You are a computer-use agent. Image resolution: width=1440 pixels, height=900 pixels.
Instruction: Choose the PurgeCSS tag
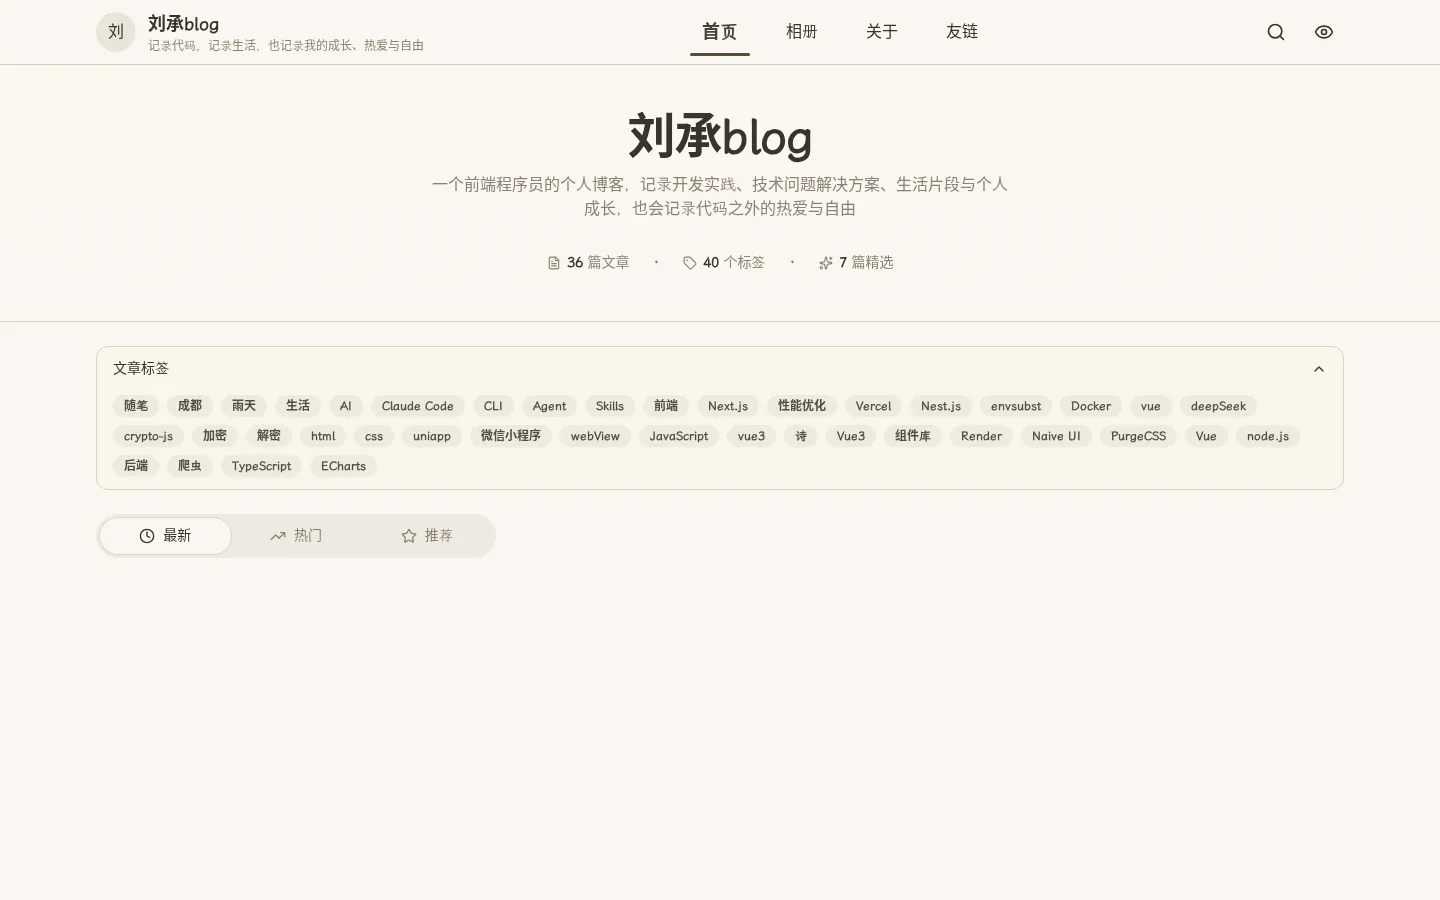(x=1138, y=436)
